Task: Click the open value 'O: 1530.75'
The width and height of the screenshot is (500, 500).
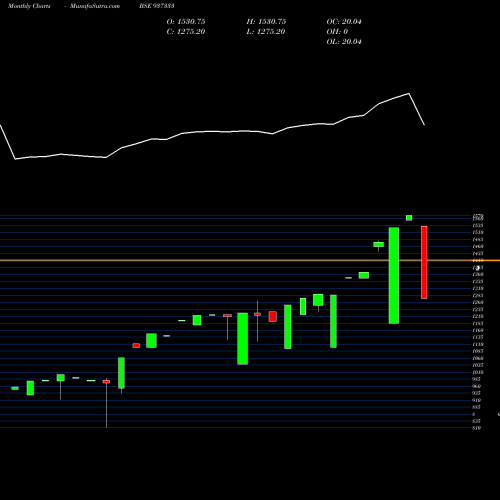Action: [x=186, y=22]
